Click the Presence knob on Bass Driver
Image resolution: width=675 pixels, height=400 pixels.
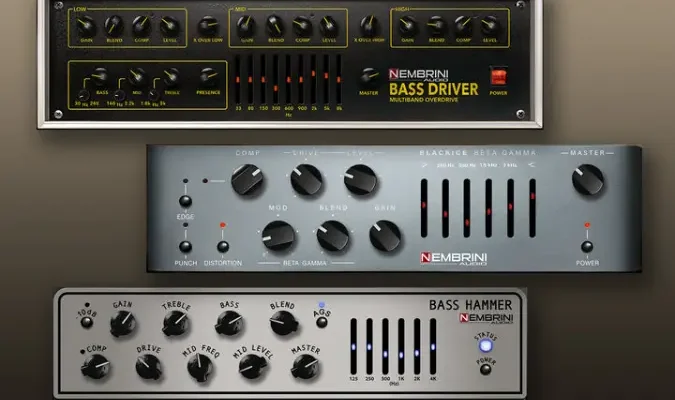click(x=207, y=76)
